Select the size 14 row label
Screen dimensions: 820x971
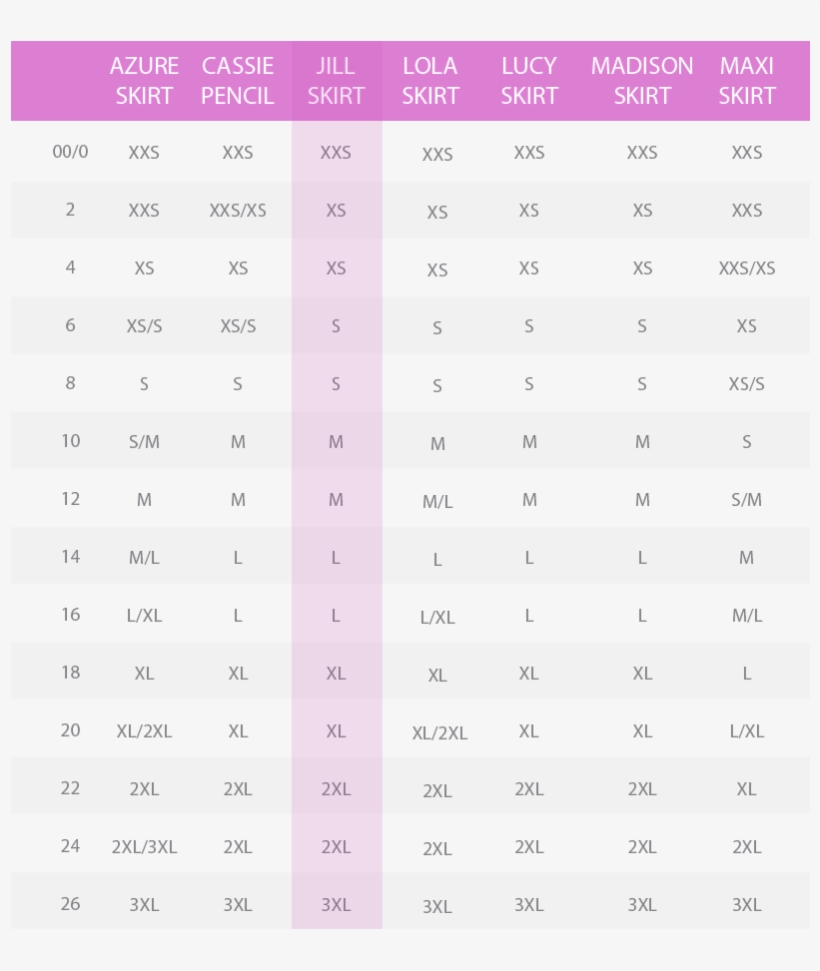click(70, 557)
